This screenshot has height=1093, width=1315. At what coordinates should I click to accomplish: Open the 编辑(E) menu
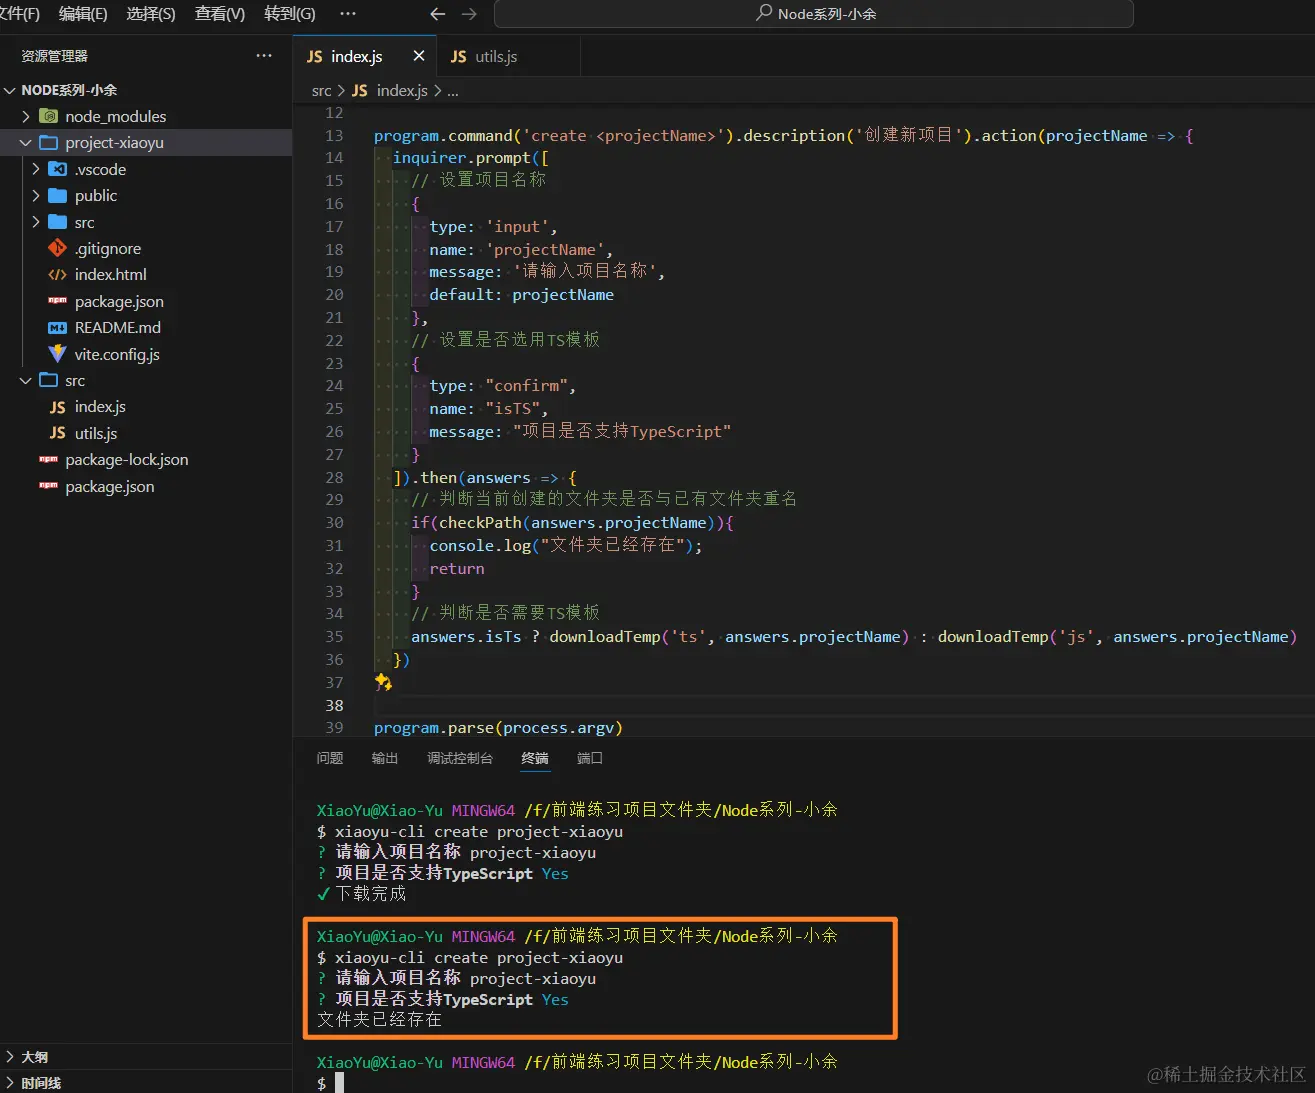pos(83,14)
